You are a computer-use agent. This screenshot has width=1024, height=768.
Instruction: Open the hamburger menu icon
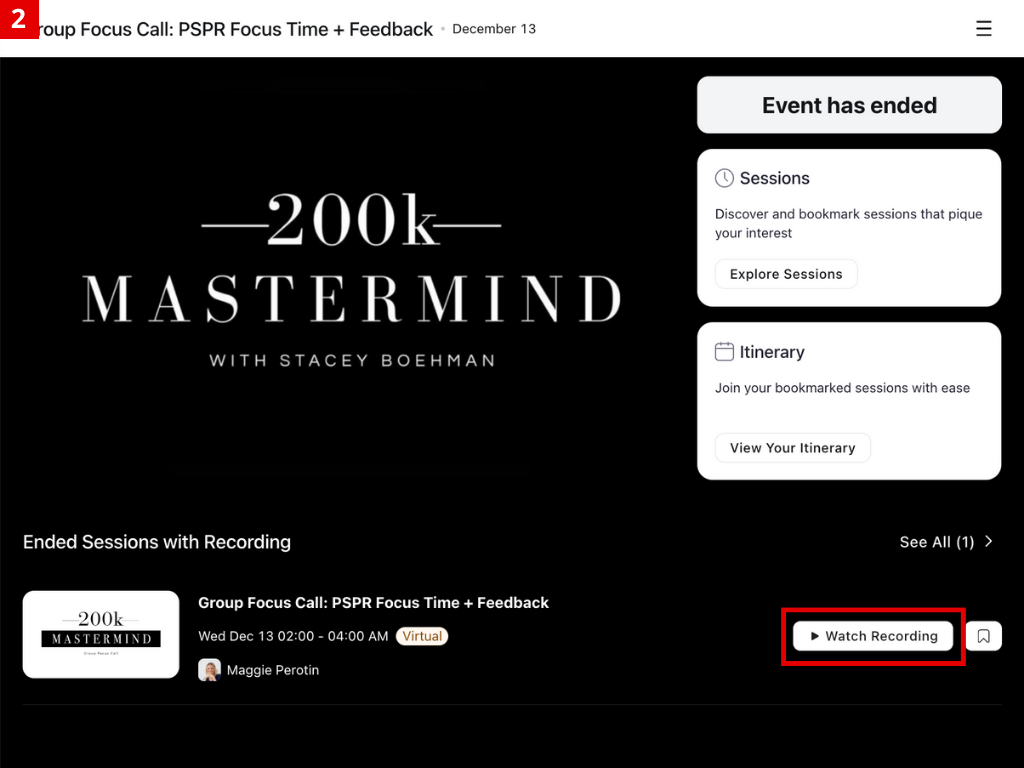[984, 29]
